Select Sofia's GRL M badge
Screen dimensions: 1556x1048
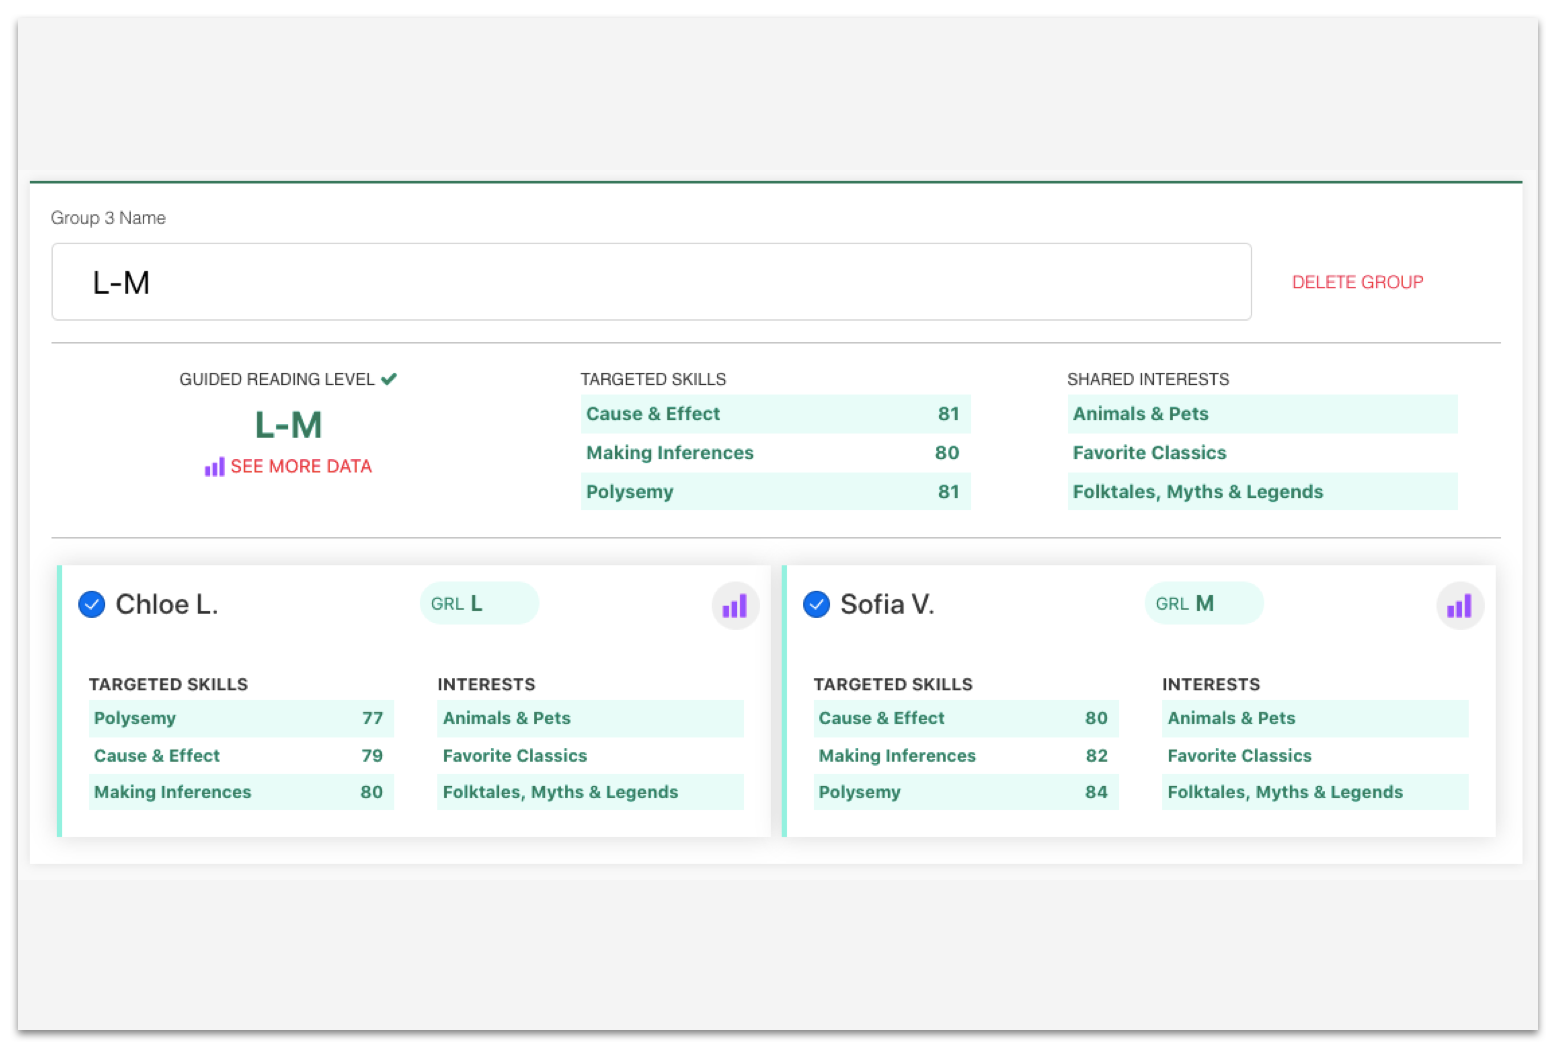coord(1203,604)
